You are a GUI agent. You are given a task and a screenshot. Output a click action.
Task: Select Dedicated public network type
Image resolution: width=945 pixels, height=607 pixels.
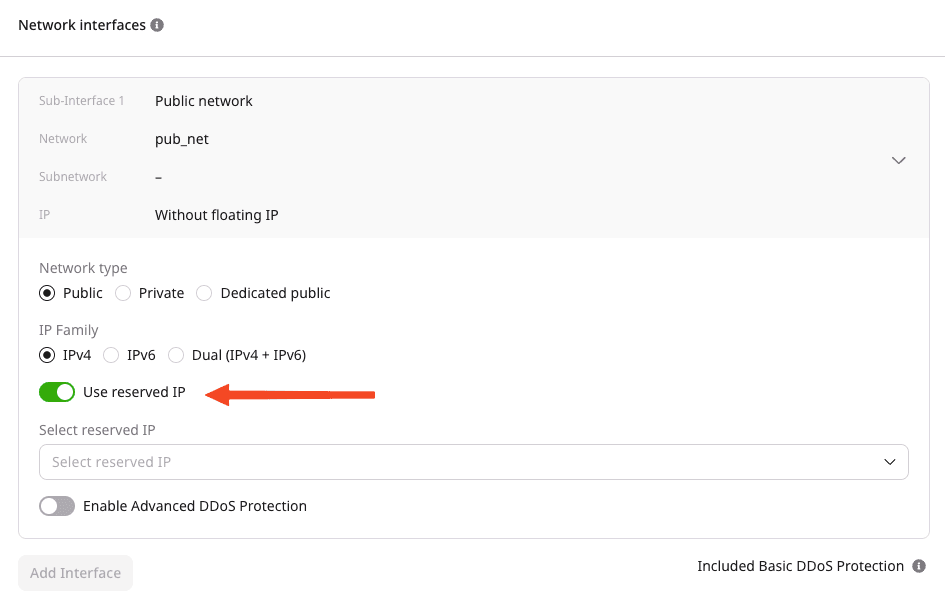(x=204, y=293)
